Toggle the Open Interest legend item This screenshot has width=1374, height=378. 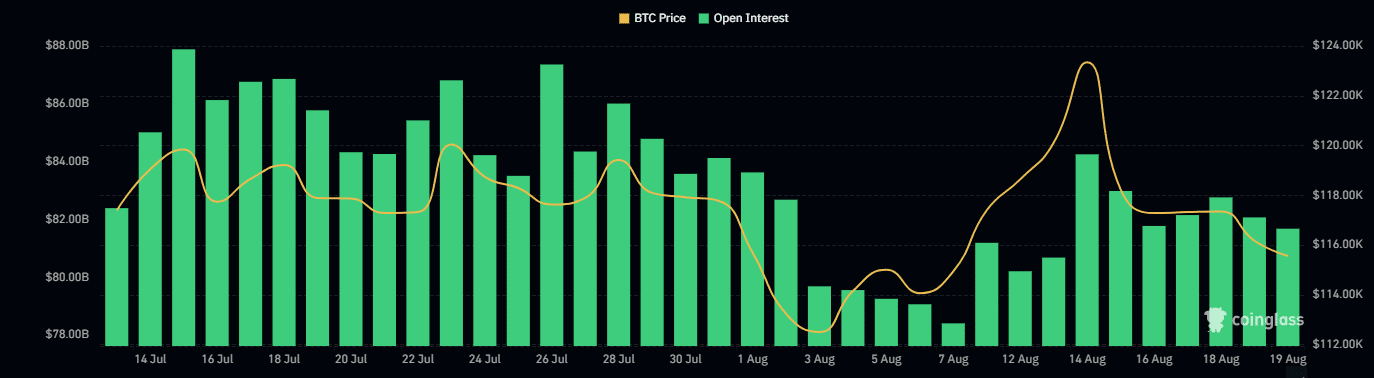(743, 18)
